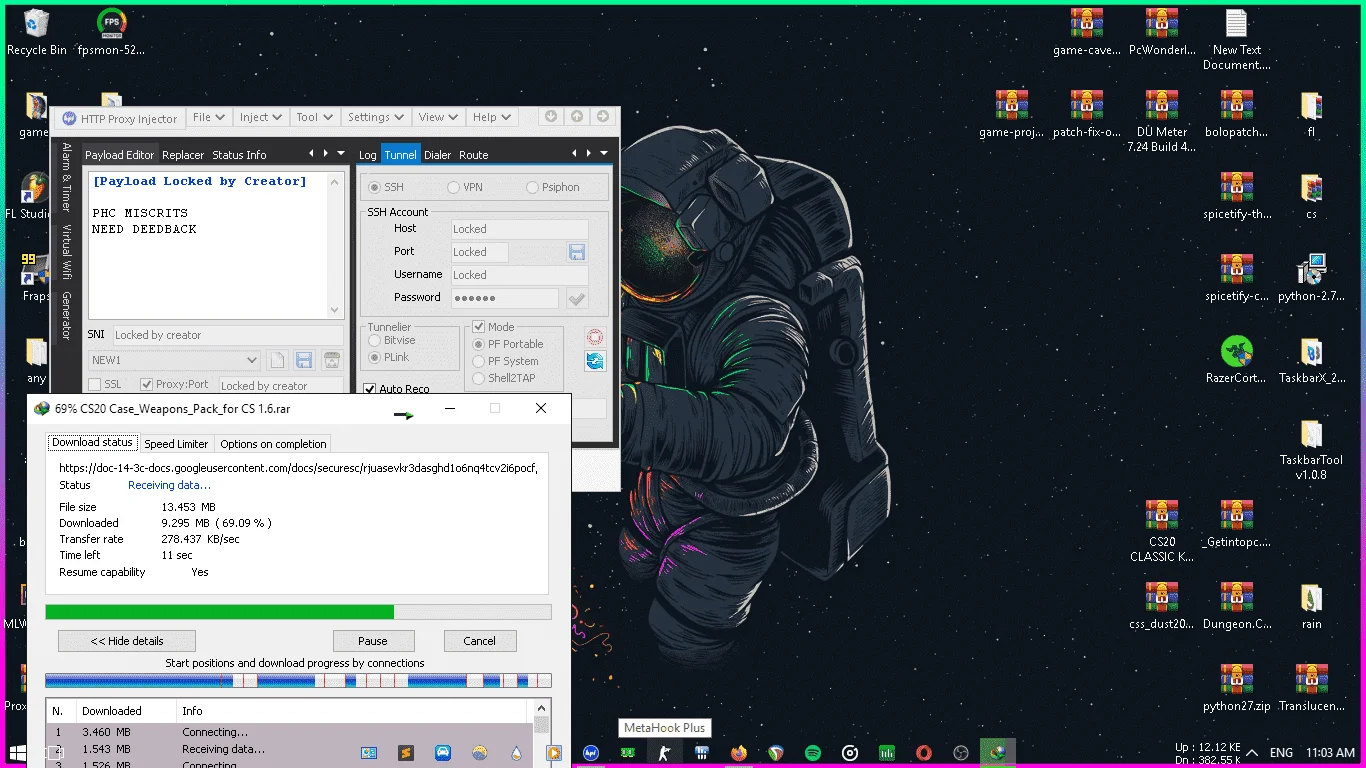Screen dimensions: 1366x768
Task: Switch to the Dialer tab
Action: click(438, 155)
